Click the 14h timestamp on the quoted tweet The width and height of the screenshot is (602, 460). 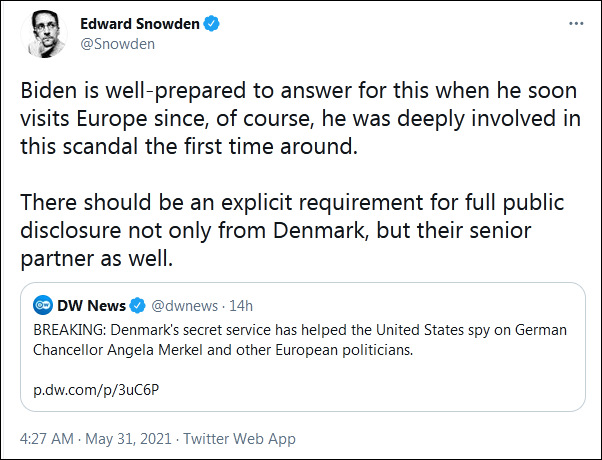(240, 304)
